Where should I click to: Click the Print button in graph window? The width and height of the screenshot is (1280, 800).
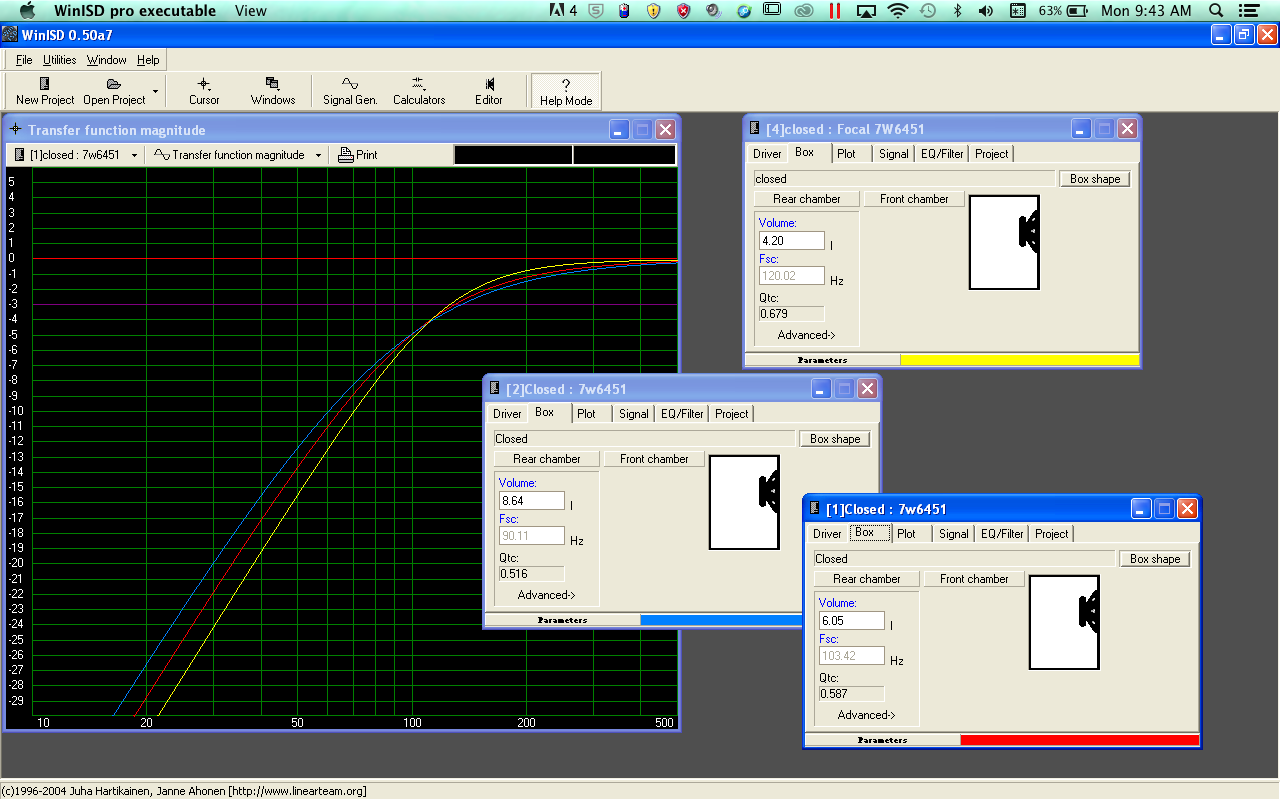click(x=358, y=155)
